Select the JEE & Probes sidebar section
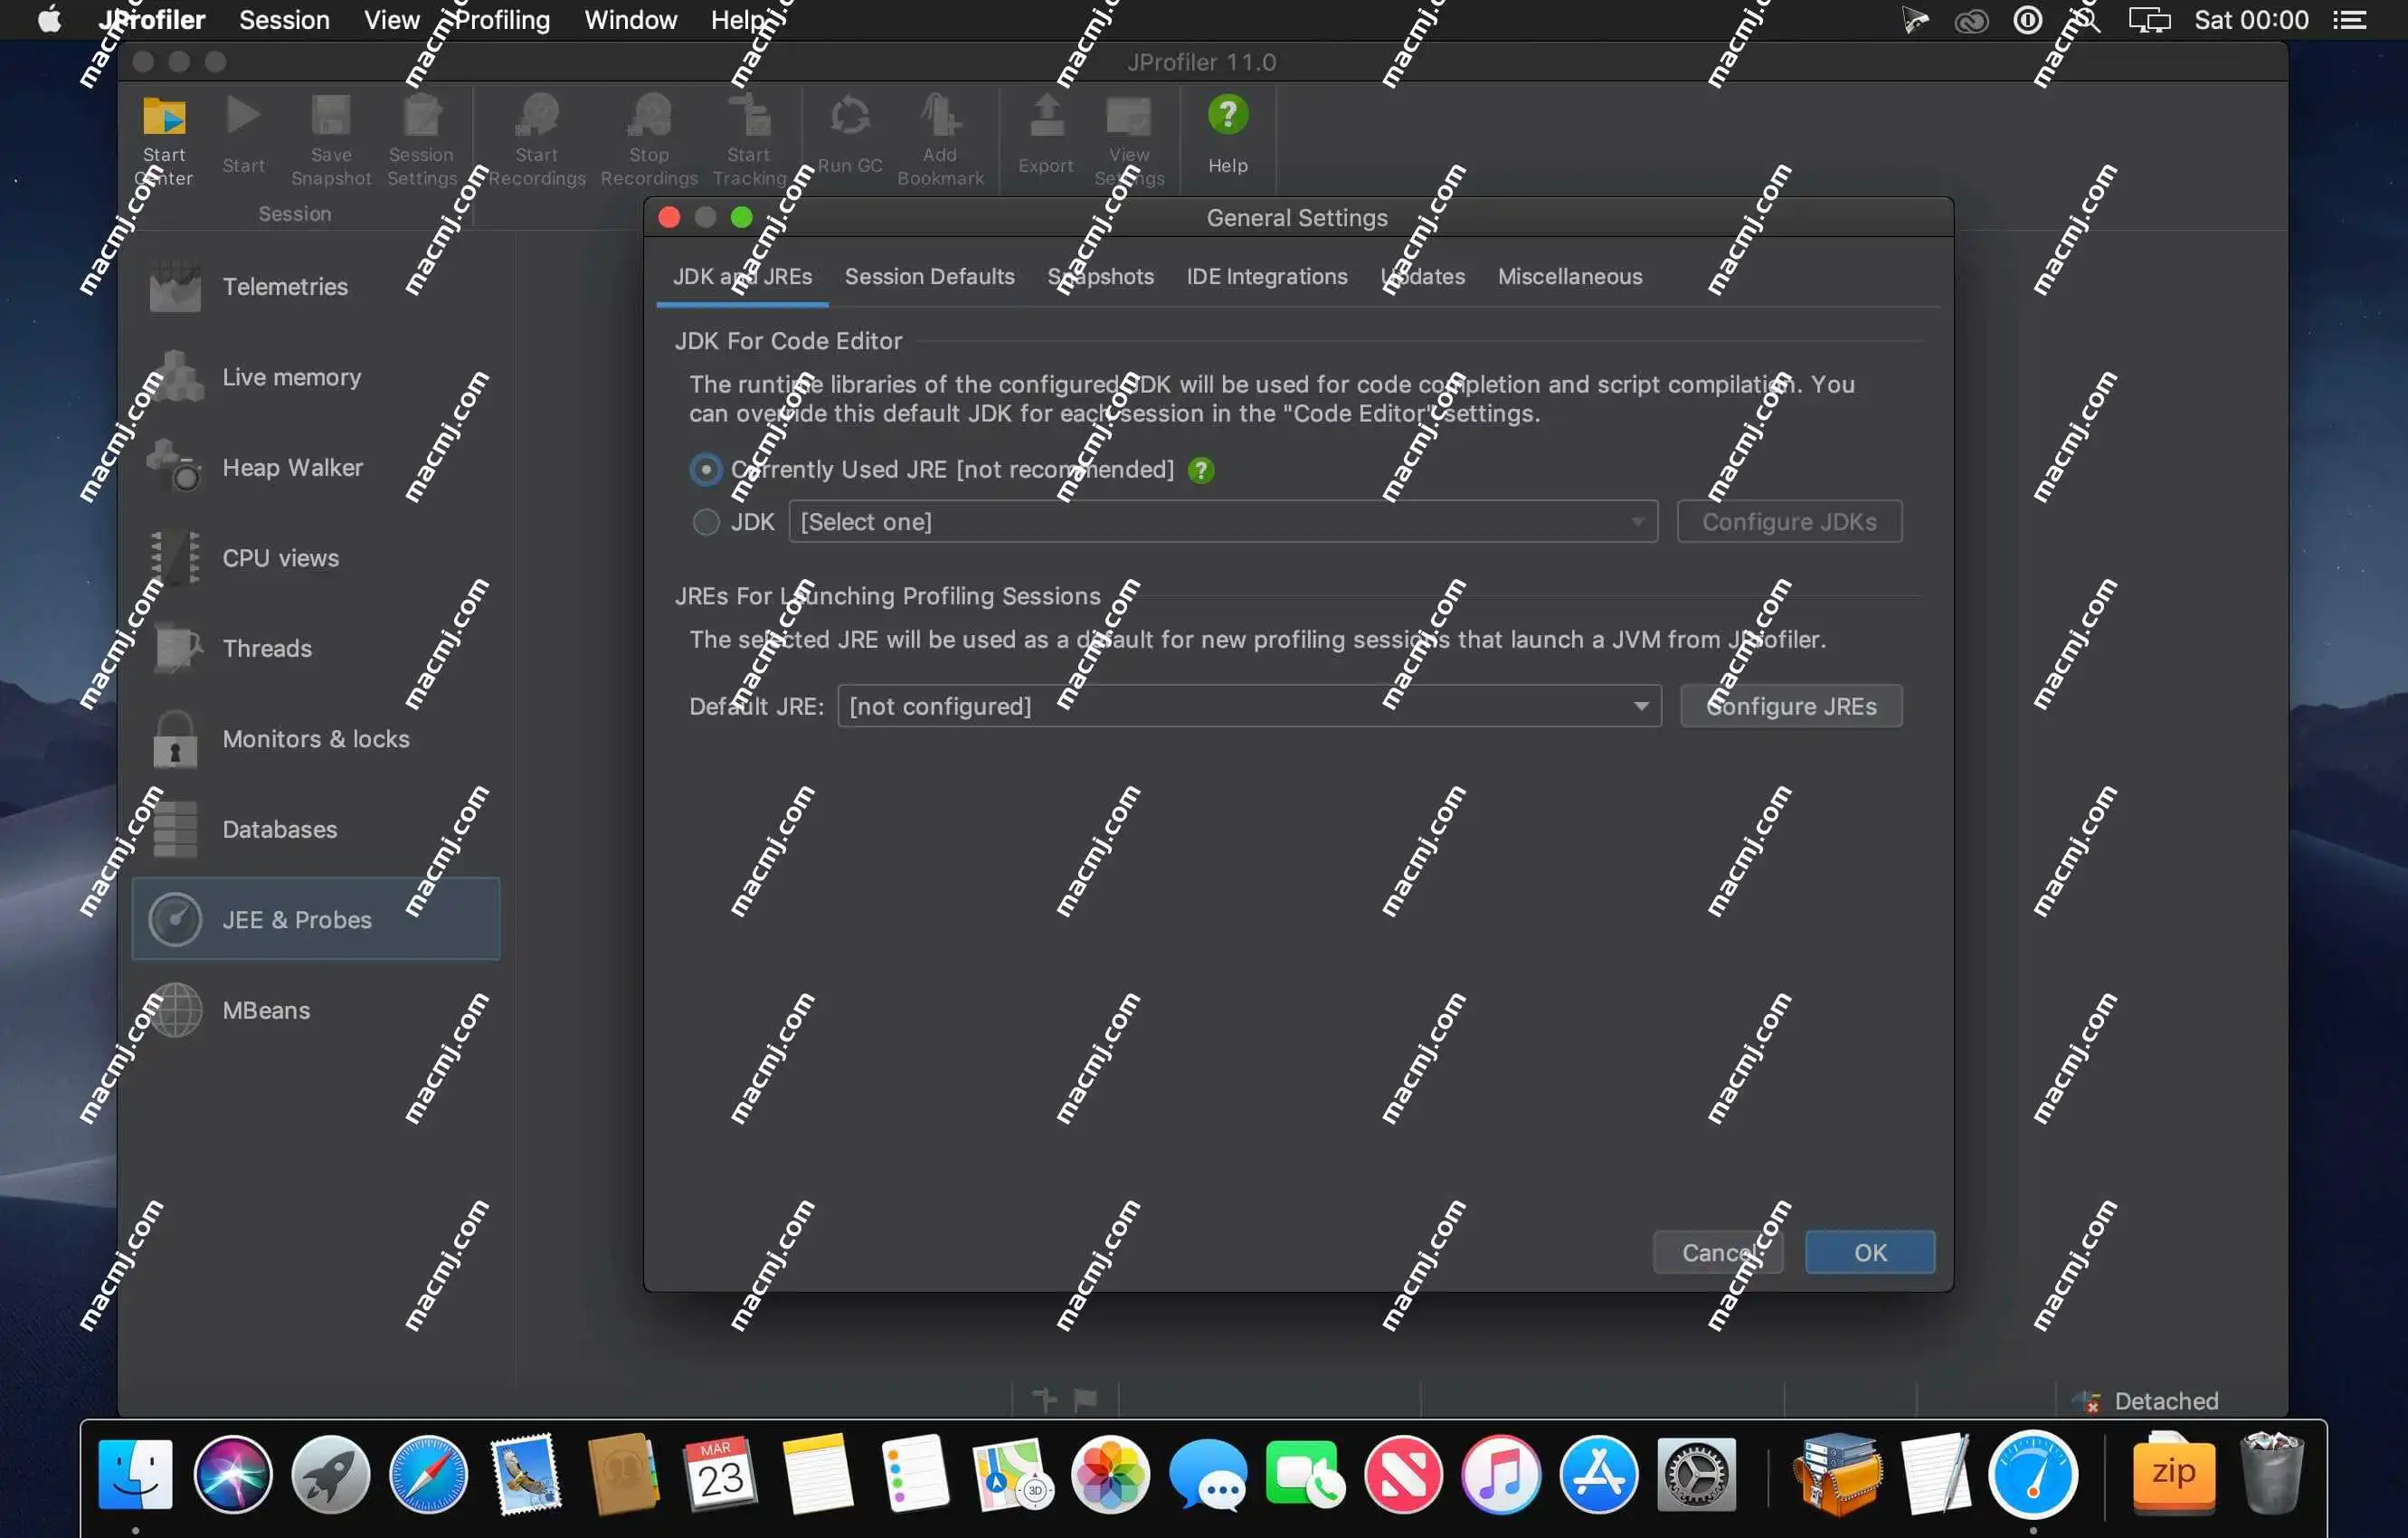This screenshot has width=2408, height=1538. pyautogui.click(x=316, y=920)
